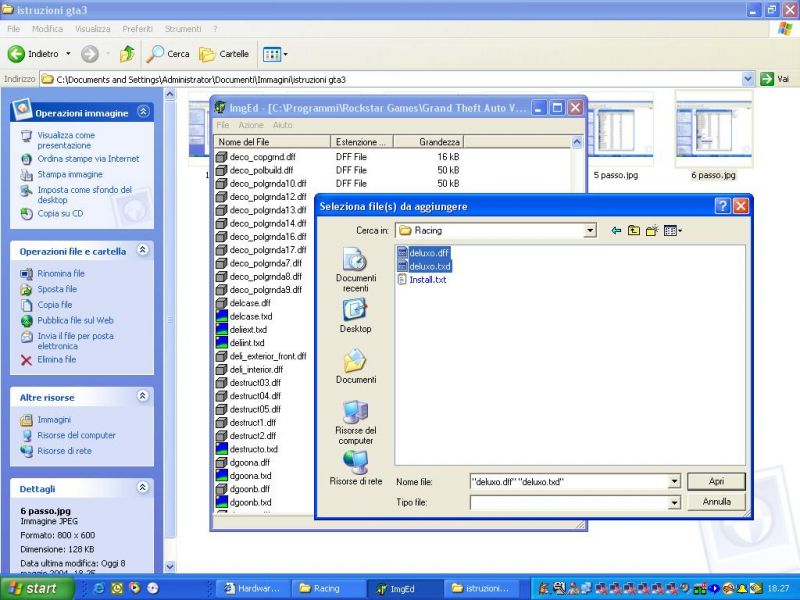
Task: Collapse the Dettagli panel
Action: click(x=143, y=487)
